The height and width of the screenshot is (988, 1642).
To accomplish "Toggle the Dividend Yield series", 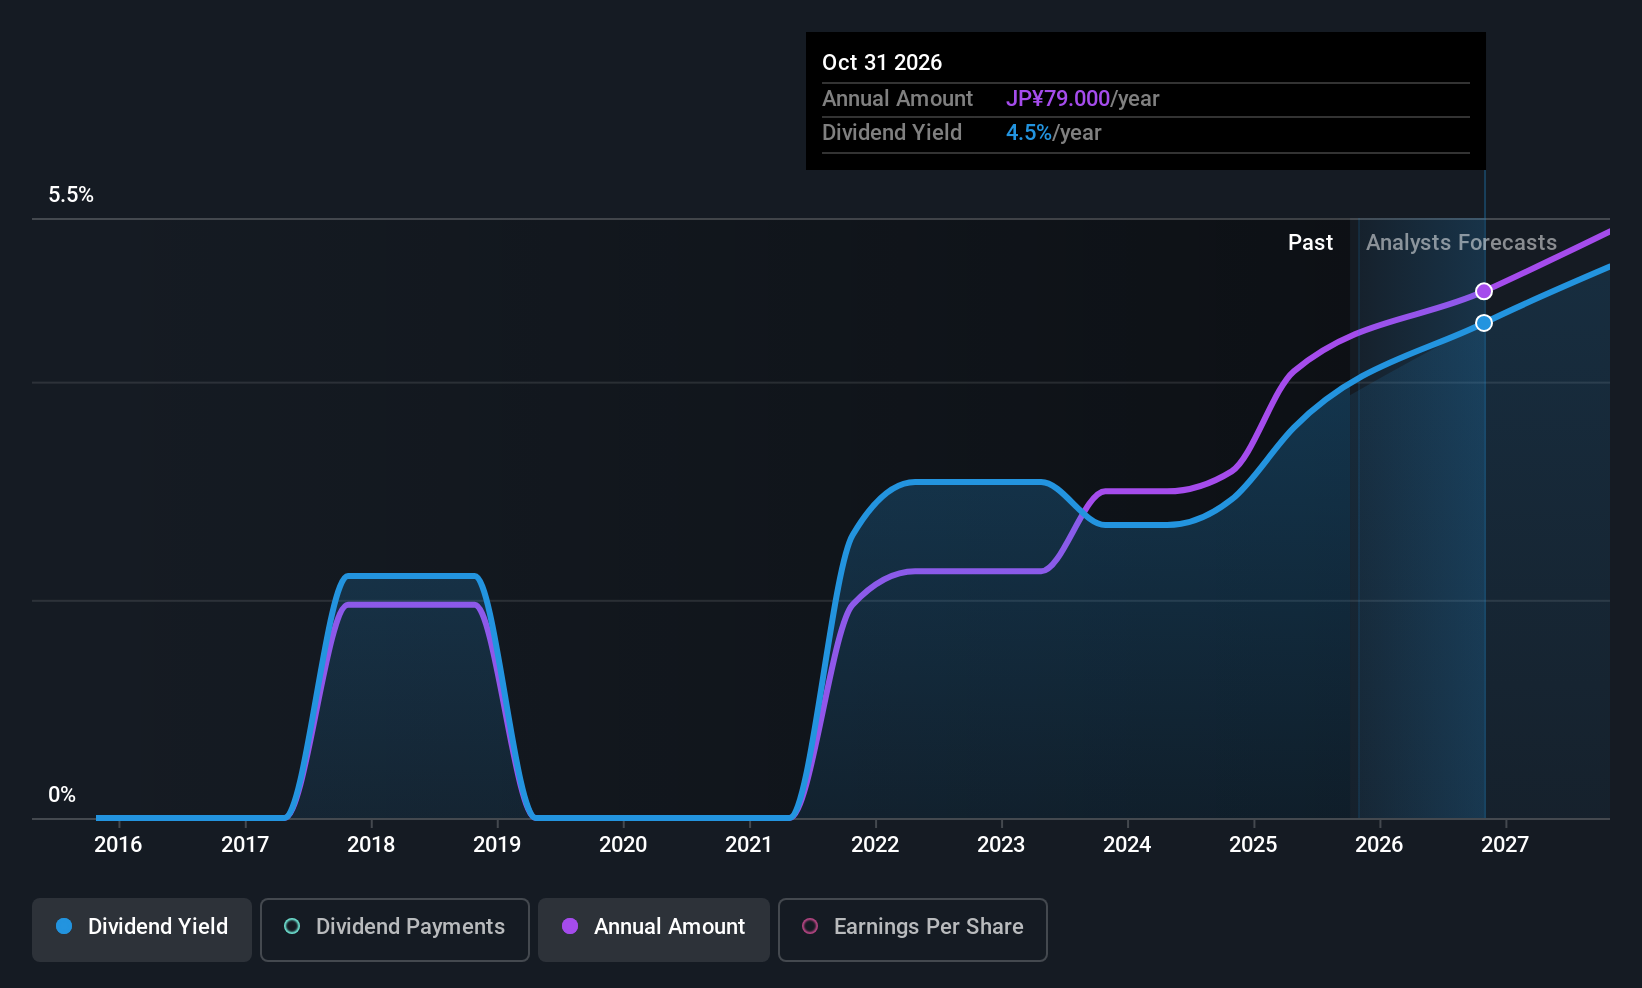I will [141, 929].
